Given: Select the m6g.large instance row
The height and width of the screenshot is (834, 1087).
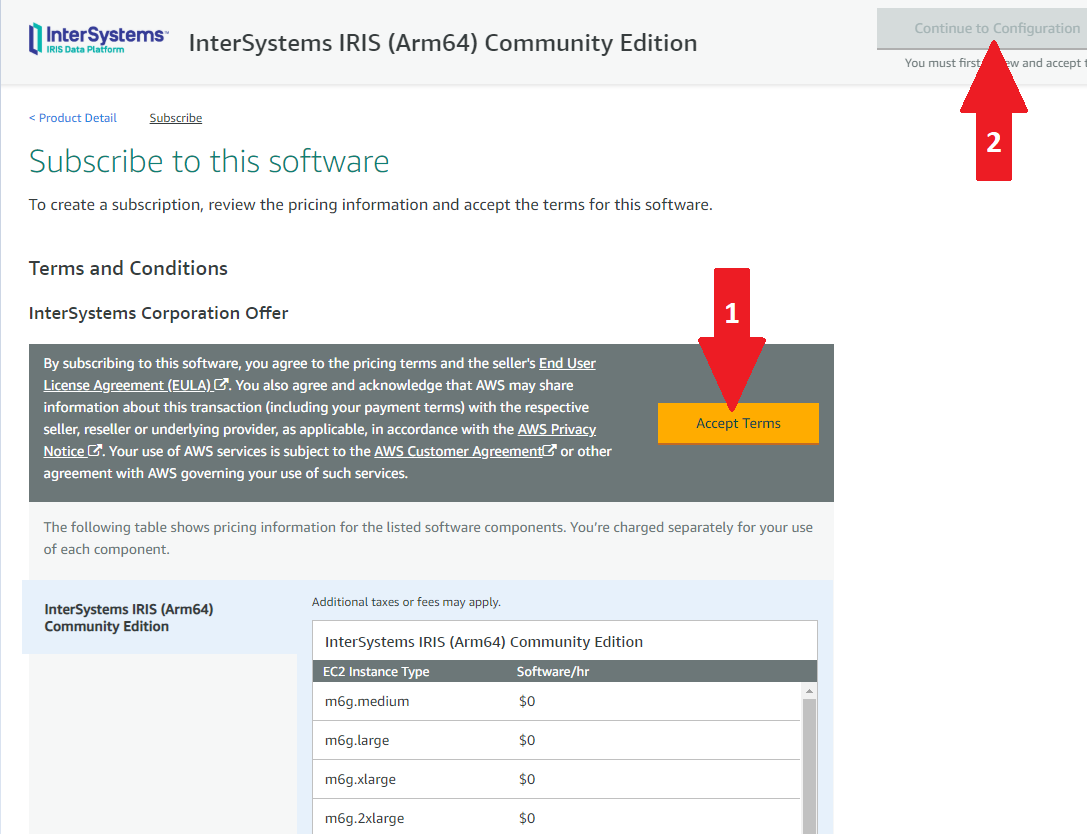Looking at the screenshot, I should (557, 740).
